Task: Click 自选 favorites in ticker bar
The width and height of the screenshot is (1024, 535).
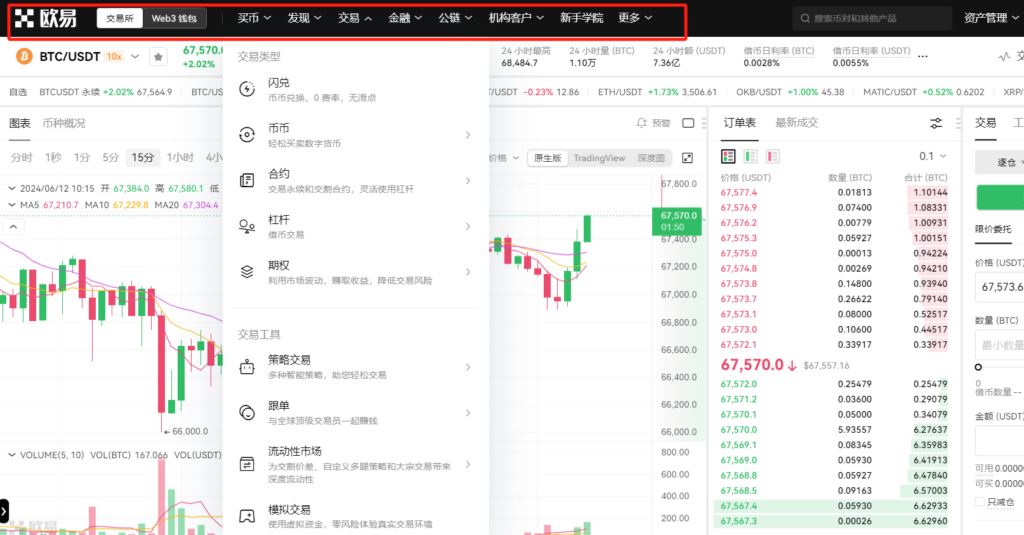Action: (18, 92)
